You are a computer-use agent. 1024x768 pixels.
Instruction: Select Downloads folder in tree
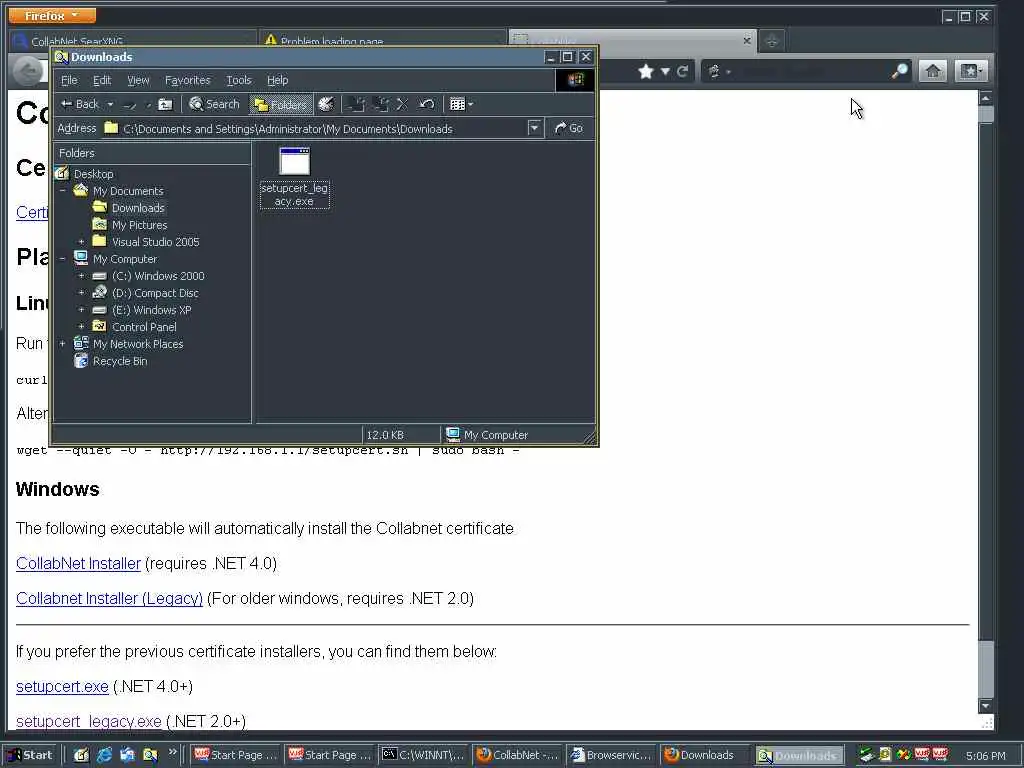[x=138, y=208]
